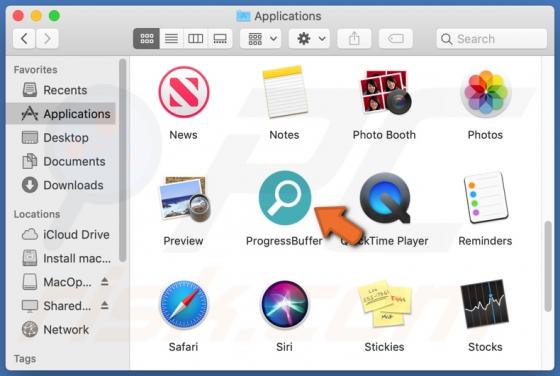This screenshot has height=376, width=560.
Task: Open Network in the sidebar
Action: click(x=61, y=330)
